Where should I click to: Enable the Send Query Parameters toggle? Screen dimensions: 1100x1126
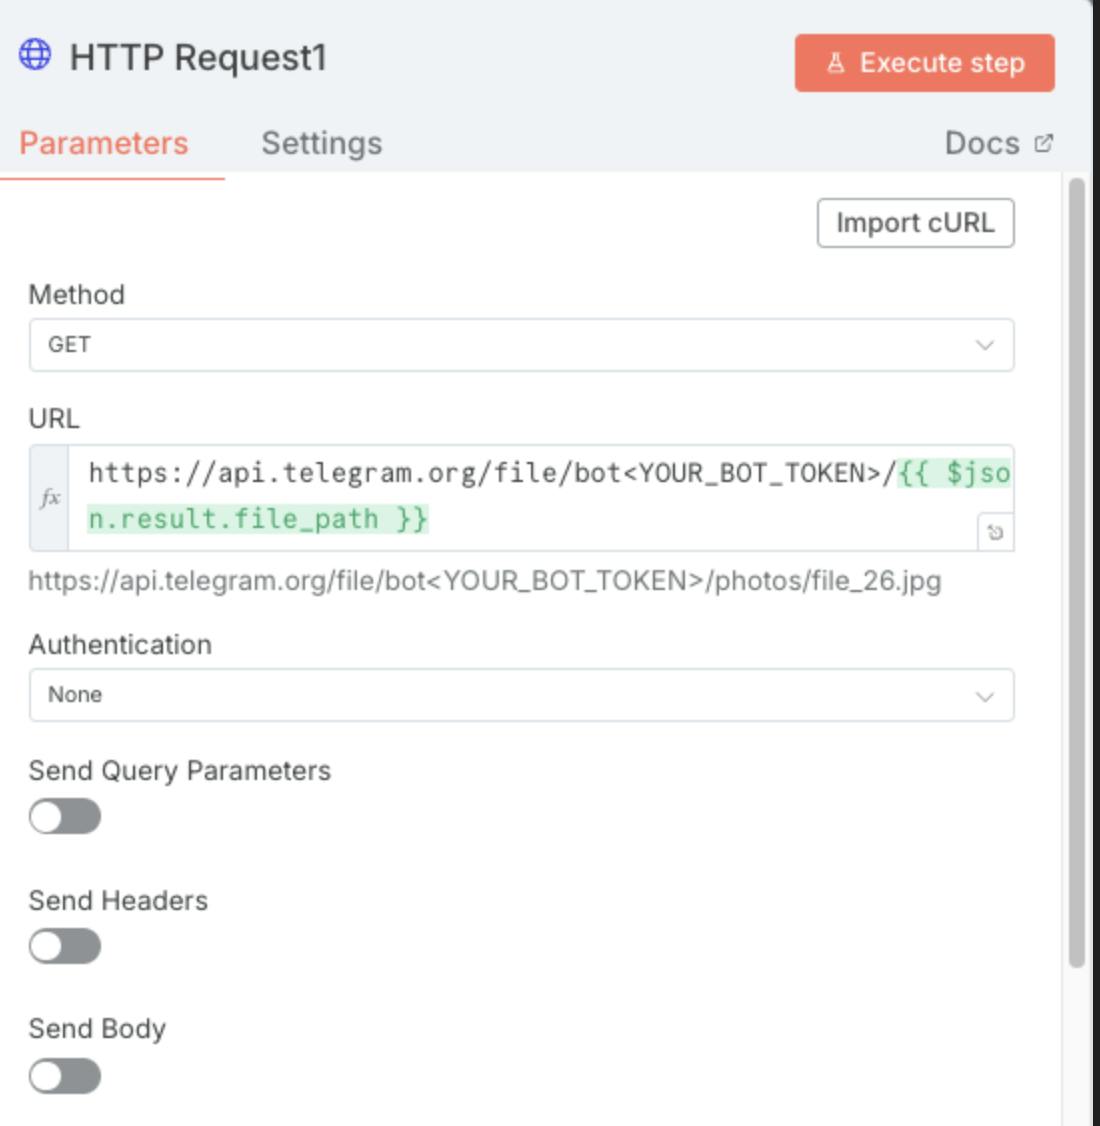[65, 816]
